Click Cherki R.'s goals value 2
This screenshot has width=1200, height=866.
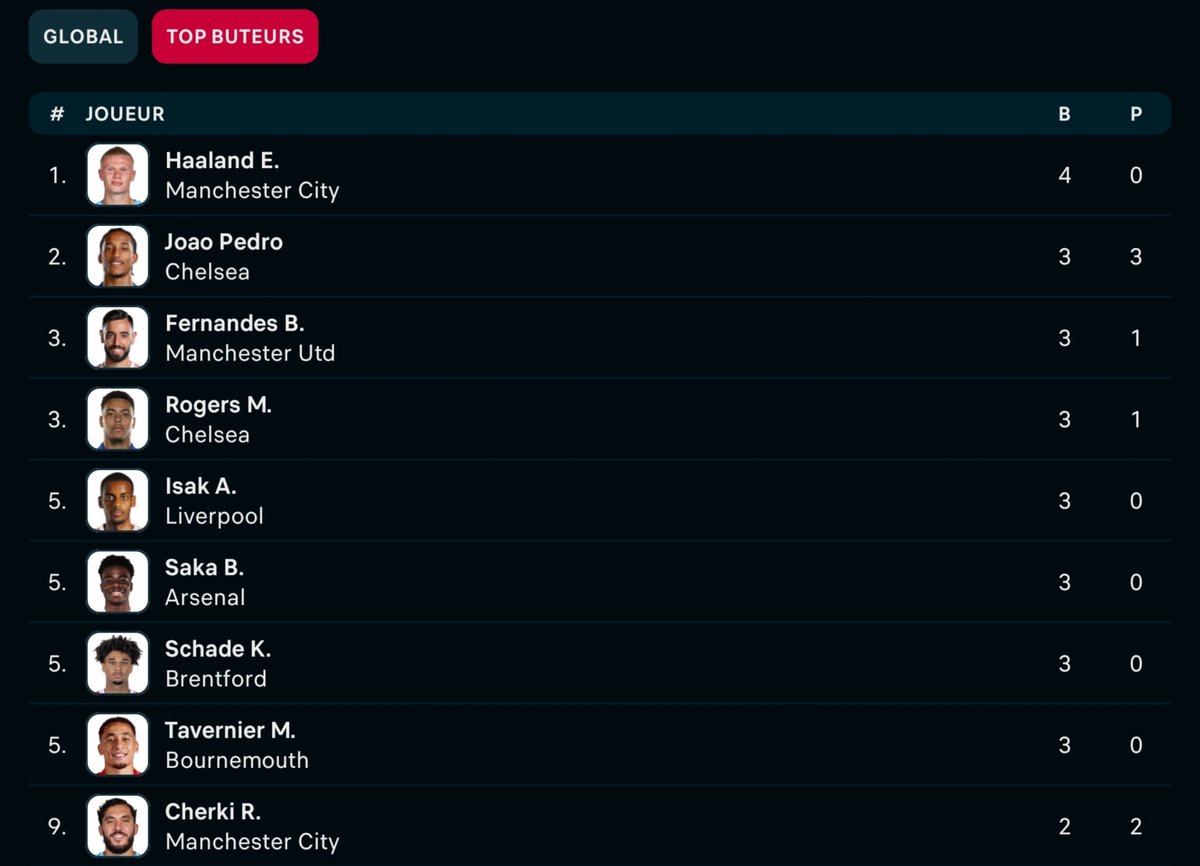click(x=1064, y=827)
